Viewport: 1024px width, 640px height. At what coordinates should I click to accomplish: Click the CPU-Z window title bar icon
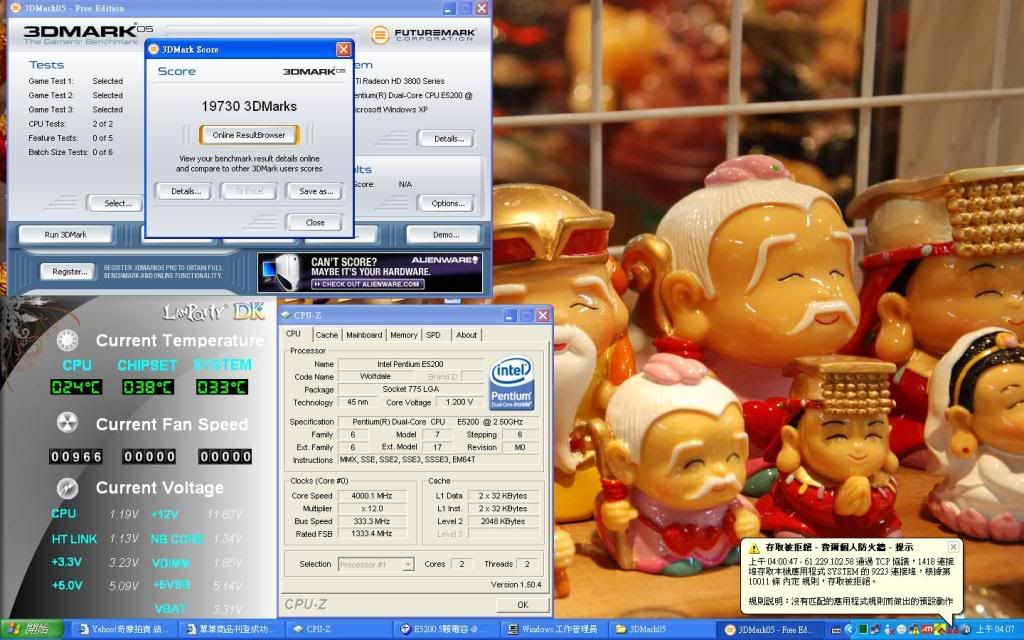coord(285,315)
